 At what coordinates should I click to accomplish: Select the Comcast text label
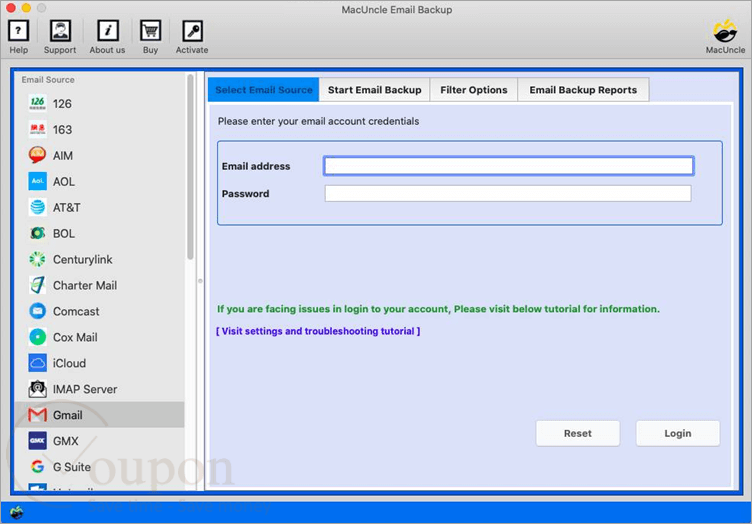pyautogui.click(x=76, y=311)
